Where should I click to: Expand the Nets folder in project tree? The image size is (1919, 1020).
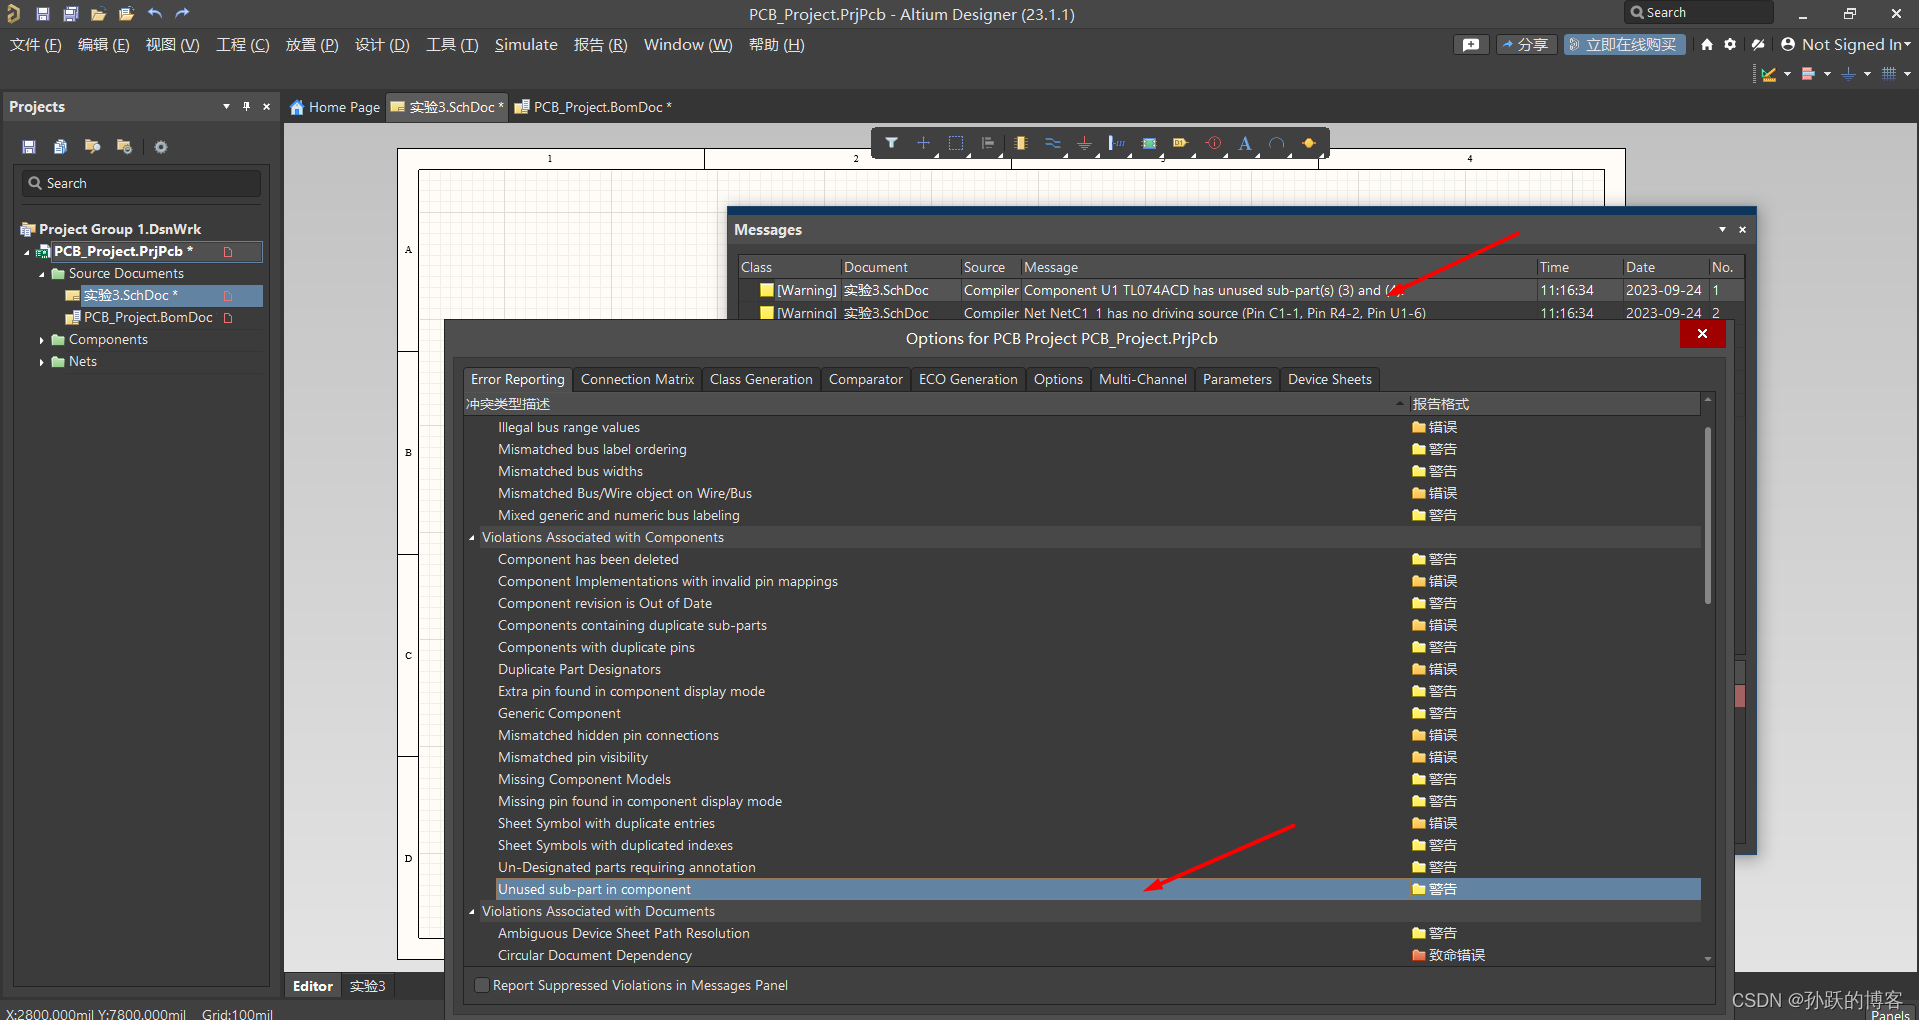coord(41,362)
